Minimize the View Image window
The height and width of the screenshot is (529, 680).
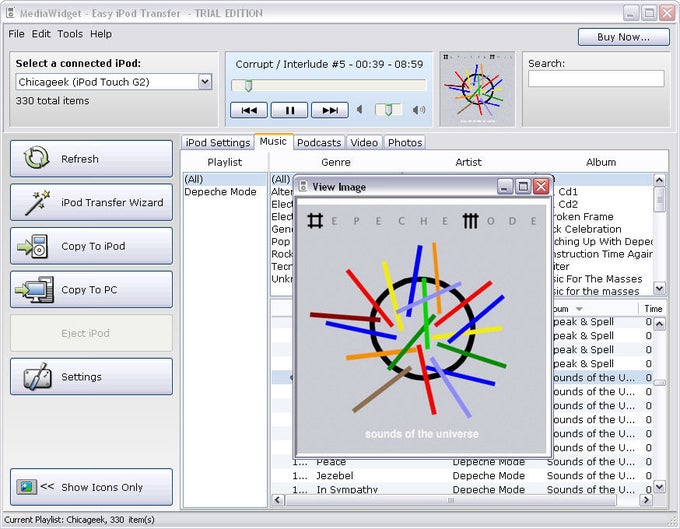click(505, 186)
